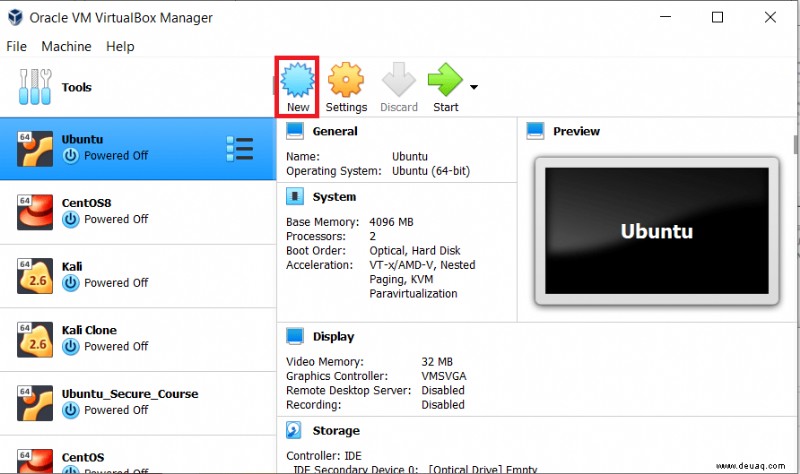Click the Display section screen icon
This screenshot has width=800, height=474.
coord(295,336)
